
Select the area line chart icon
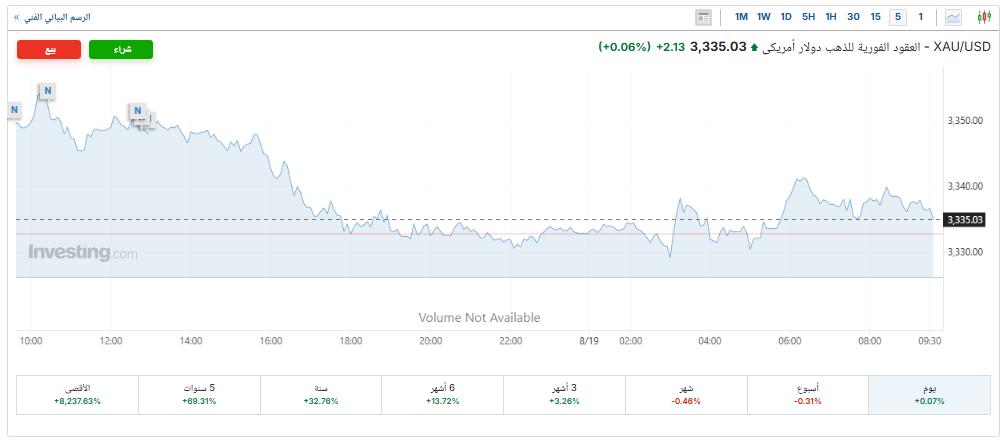click(953, 17)
